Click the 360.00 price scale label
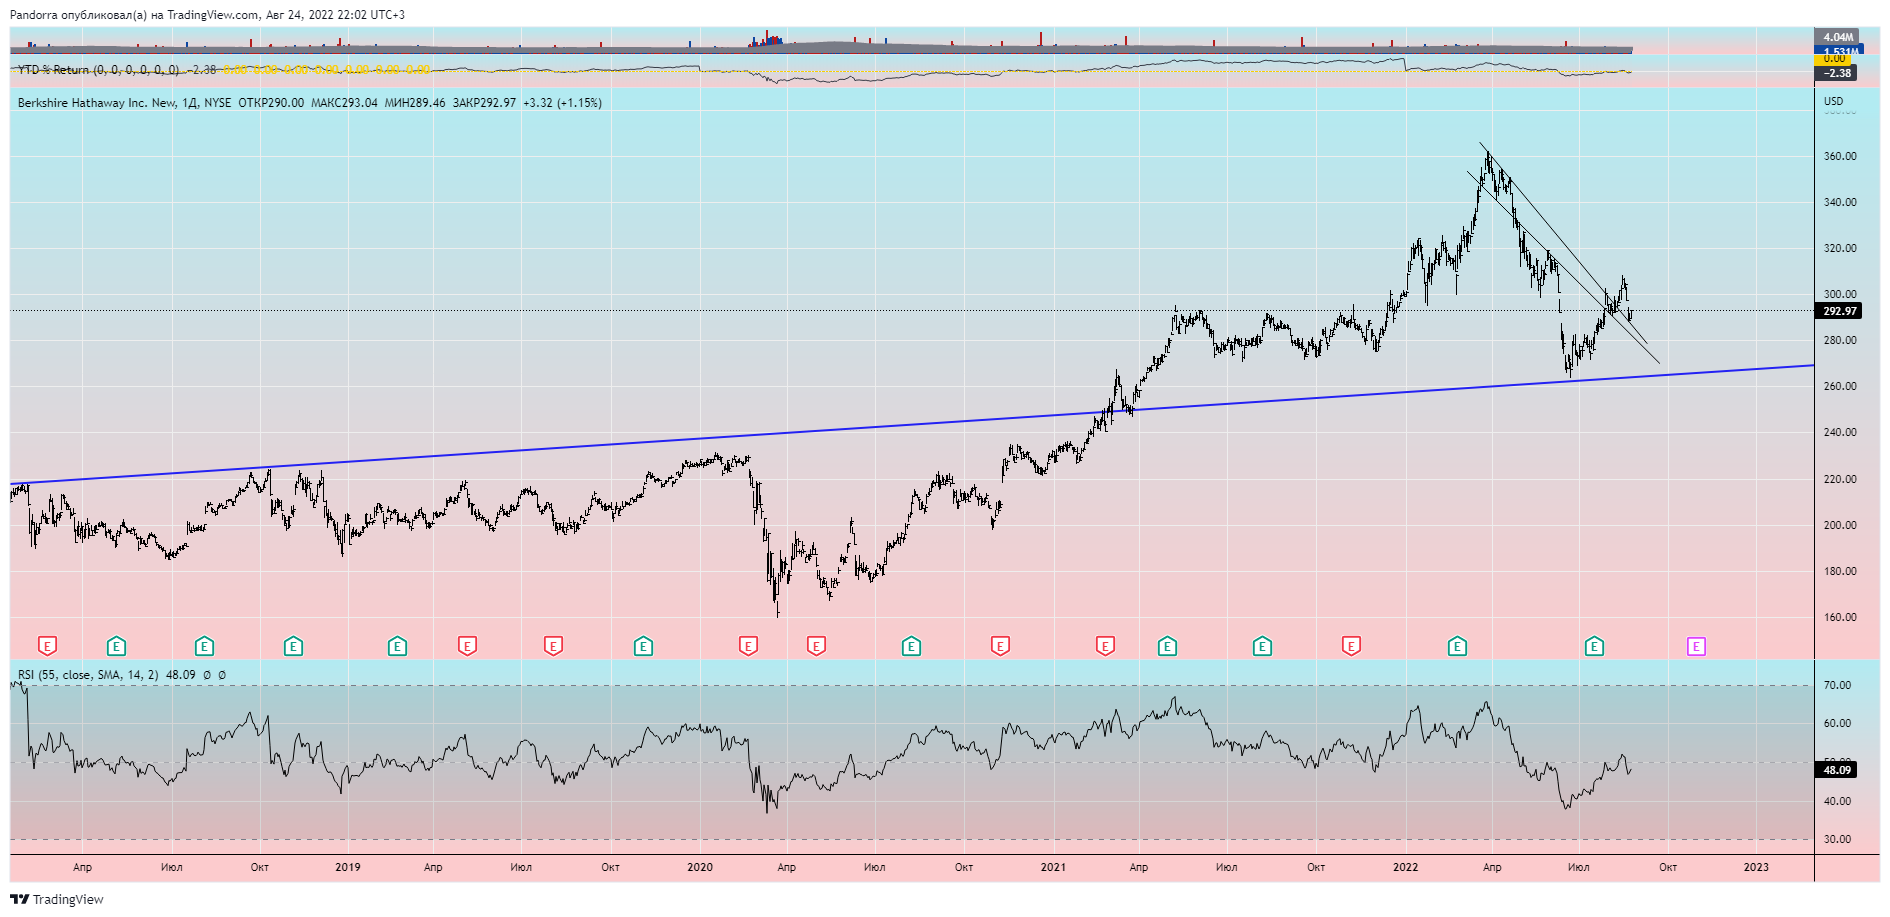Screen dimensions: 1890x917 tap(1840, 156)
